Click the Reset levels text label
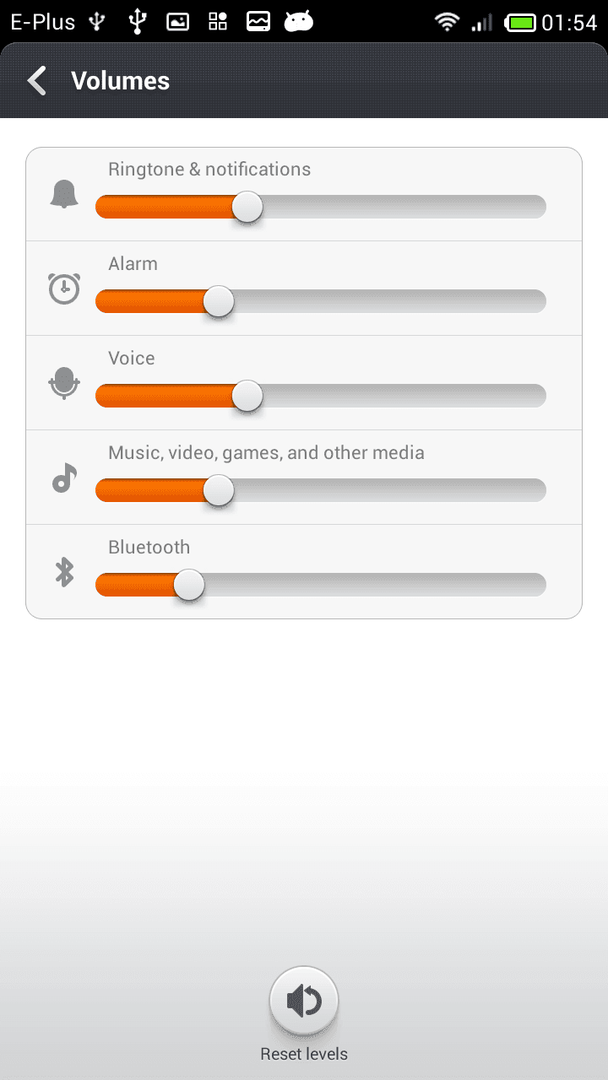Viewport: 608px width, 1080px height. (304, 1054)
